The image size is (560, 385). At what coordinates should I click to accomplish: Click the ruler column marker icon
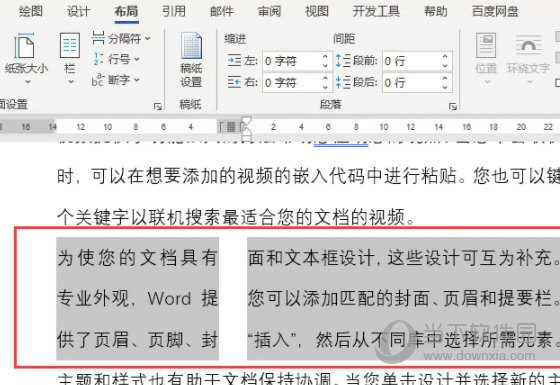(231, 127)
